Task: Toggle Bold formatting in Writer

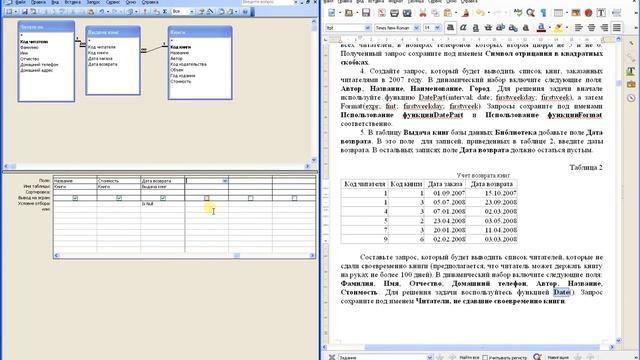Action: 450,27
